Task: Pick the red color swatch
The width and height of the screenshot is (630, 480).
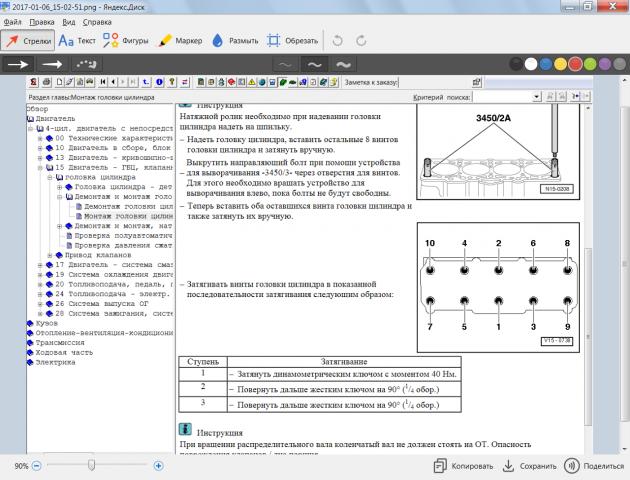Action: (x=575, y=64)
